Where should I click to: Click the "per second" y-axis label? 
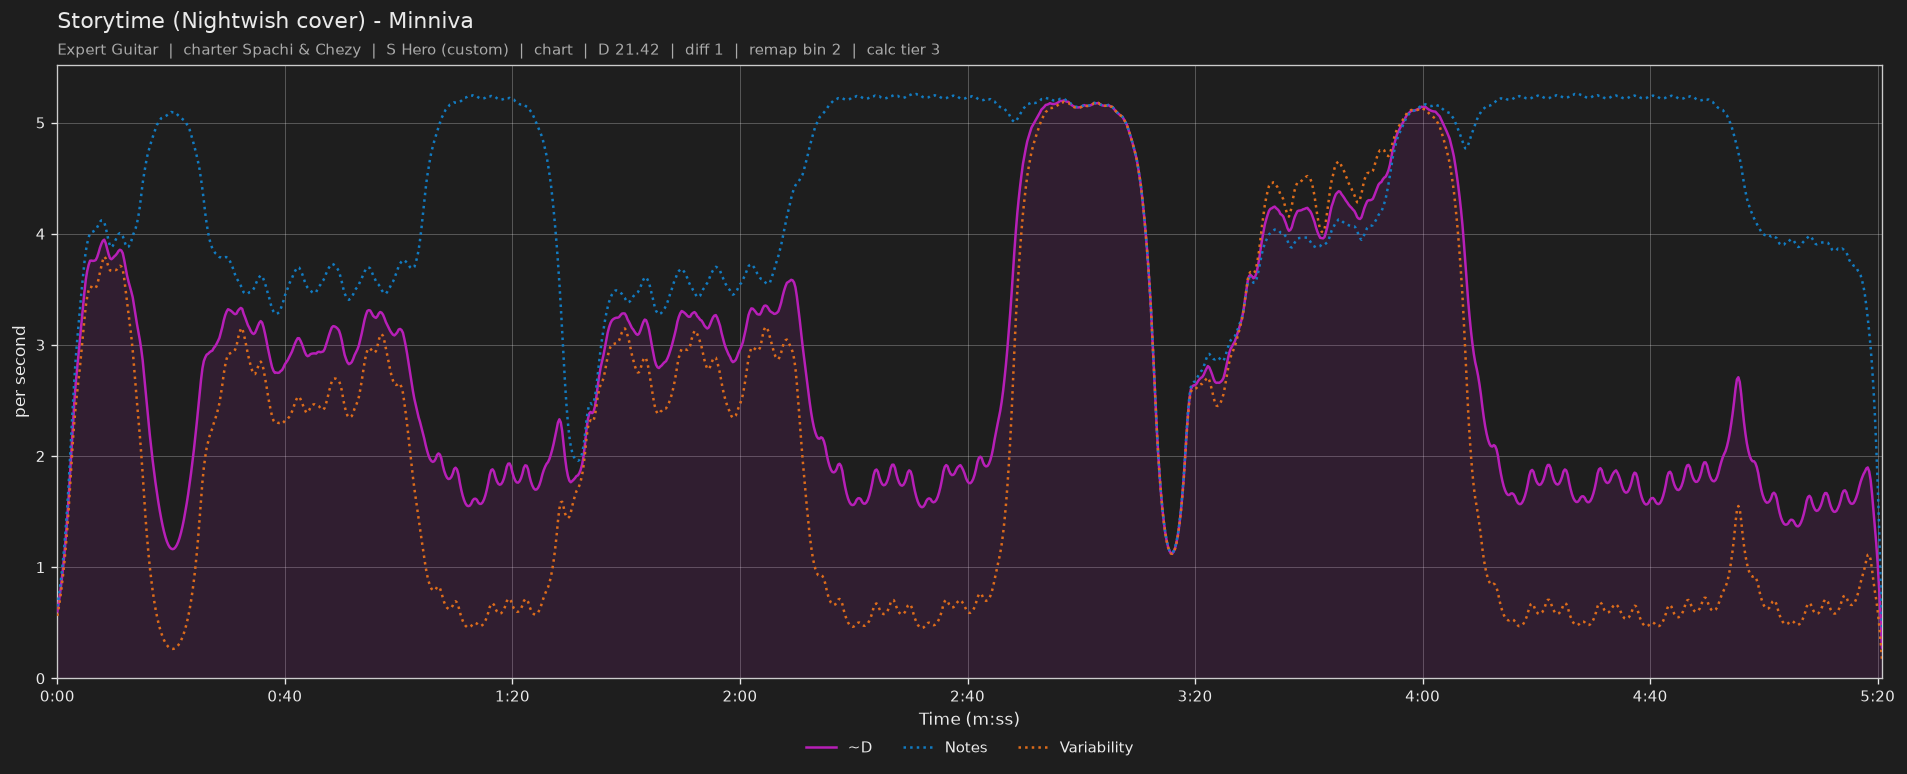20,372
